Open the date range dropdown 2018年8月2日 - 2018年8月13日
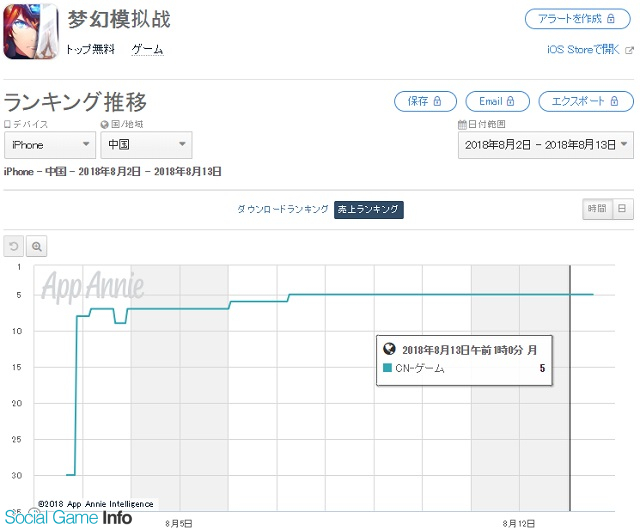This screenshot has width=640, height=530. (x=546, y=145)
